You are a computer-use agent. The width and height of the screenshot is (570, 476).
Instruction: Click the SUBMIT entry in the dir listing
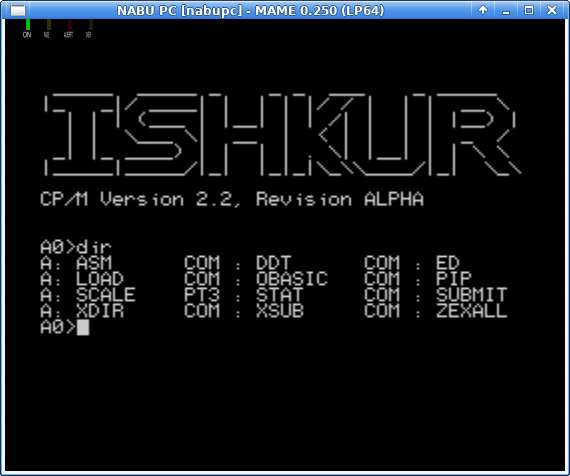(471, 295)
